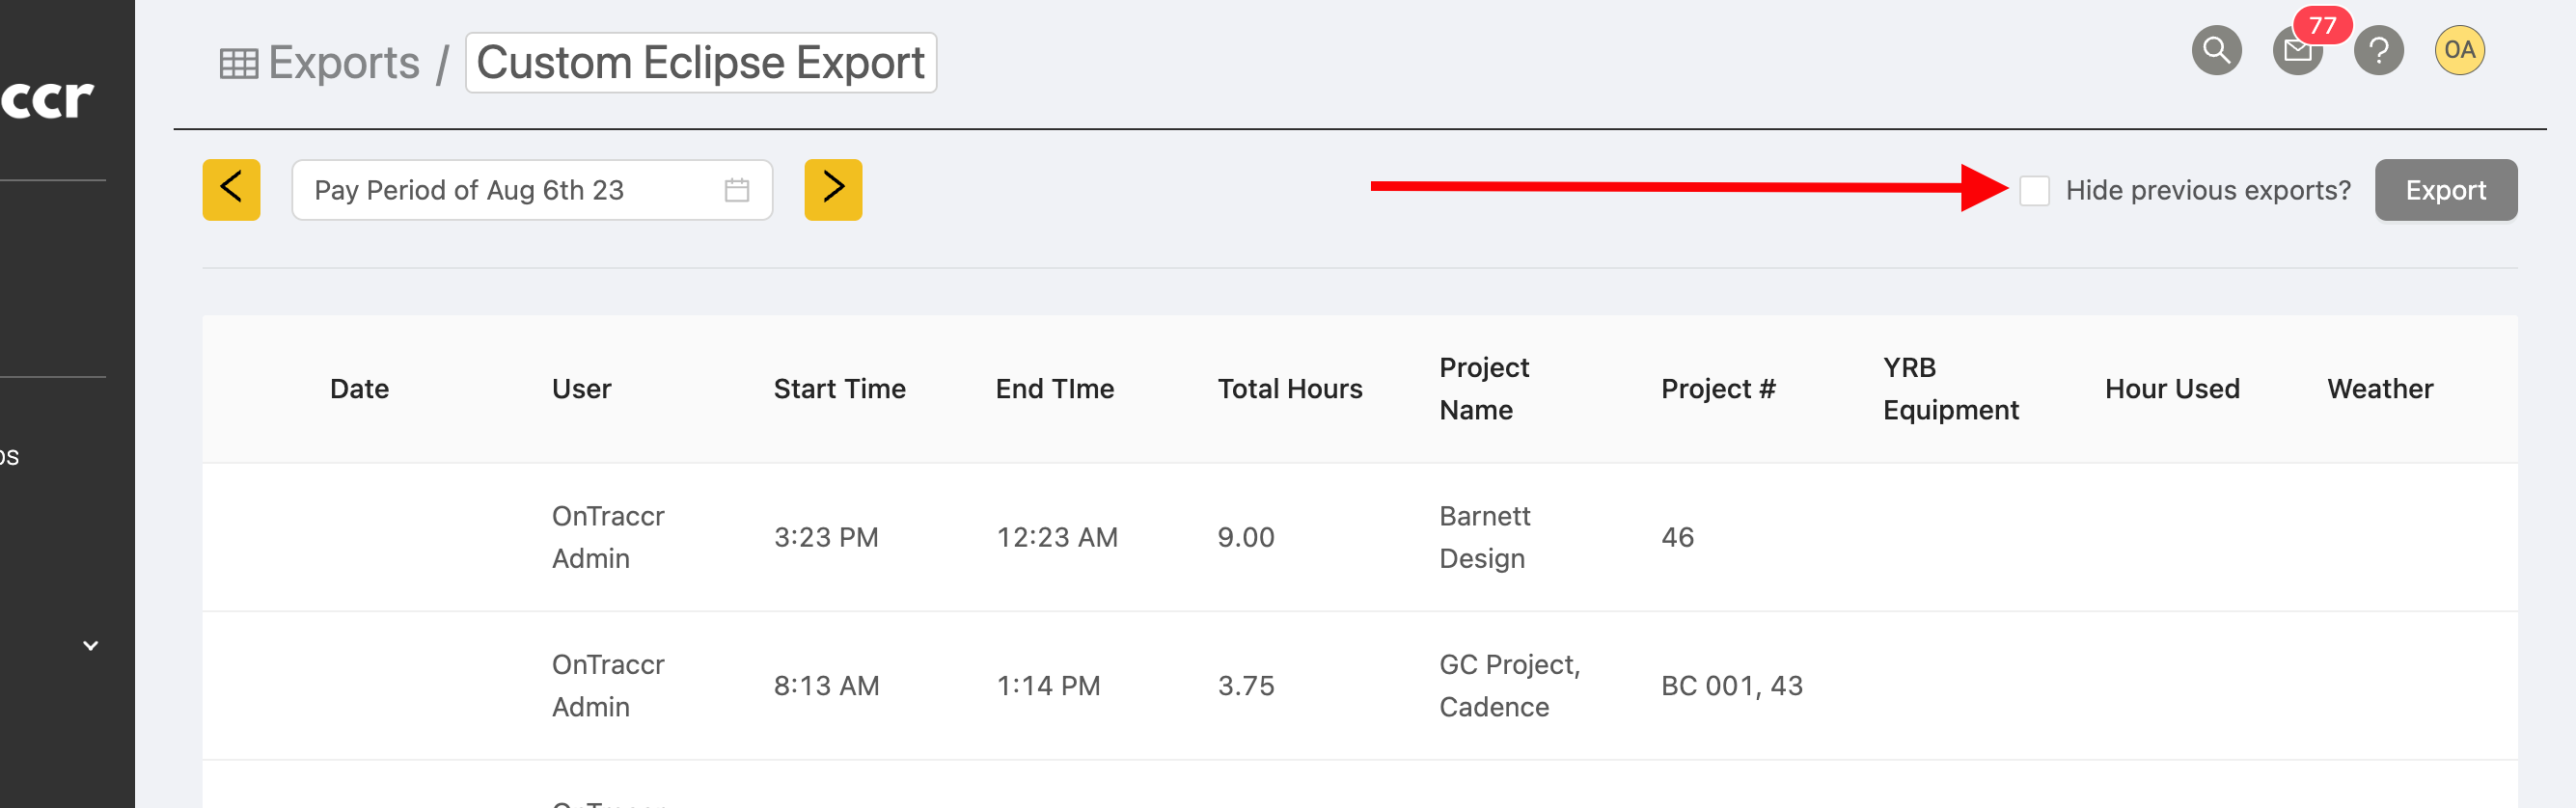Image resolution: width=2576 pixels, height=808 pixels.
Task: Edit the Custom Eclipse Export title field
Action: 700,63
